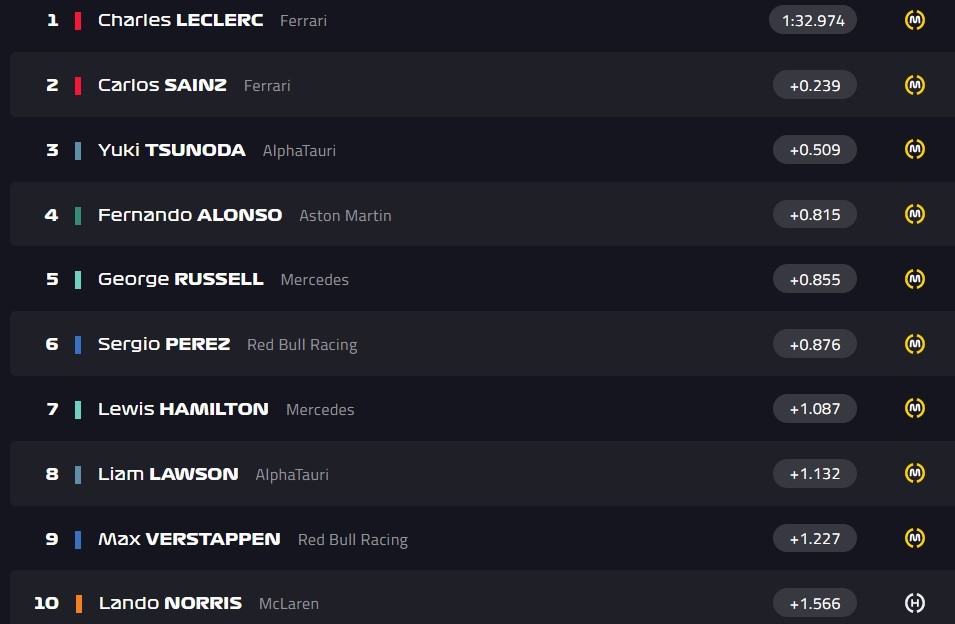This screenshot has height=624, width=955.
Task: Click the hard tyre icon beside Norris
Action: coord(914,603)
